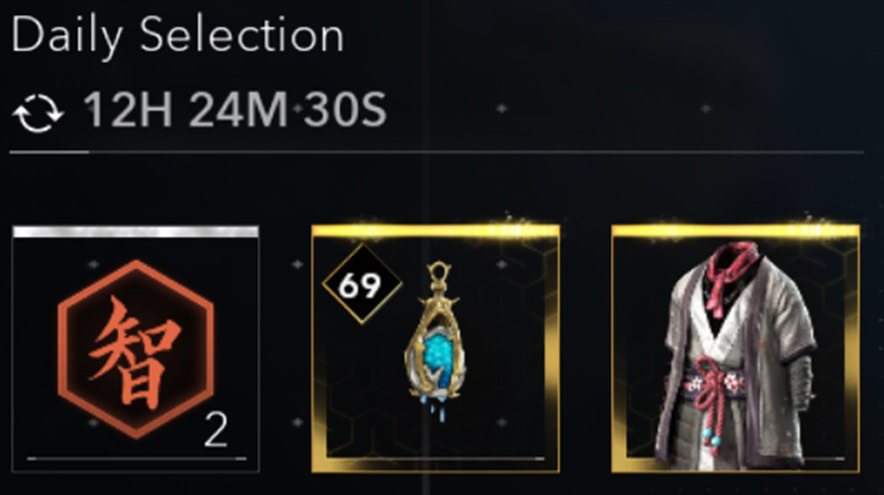884x495 pixels.
Task: Click the level 69 diamond badge
Action: (361, 284)
